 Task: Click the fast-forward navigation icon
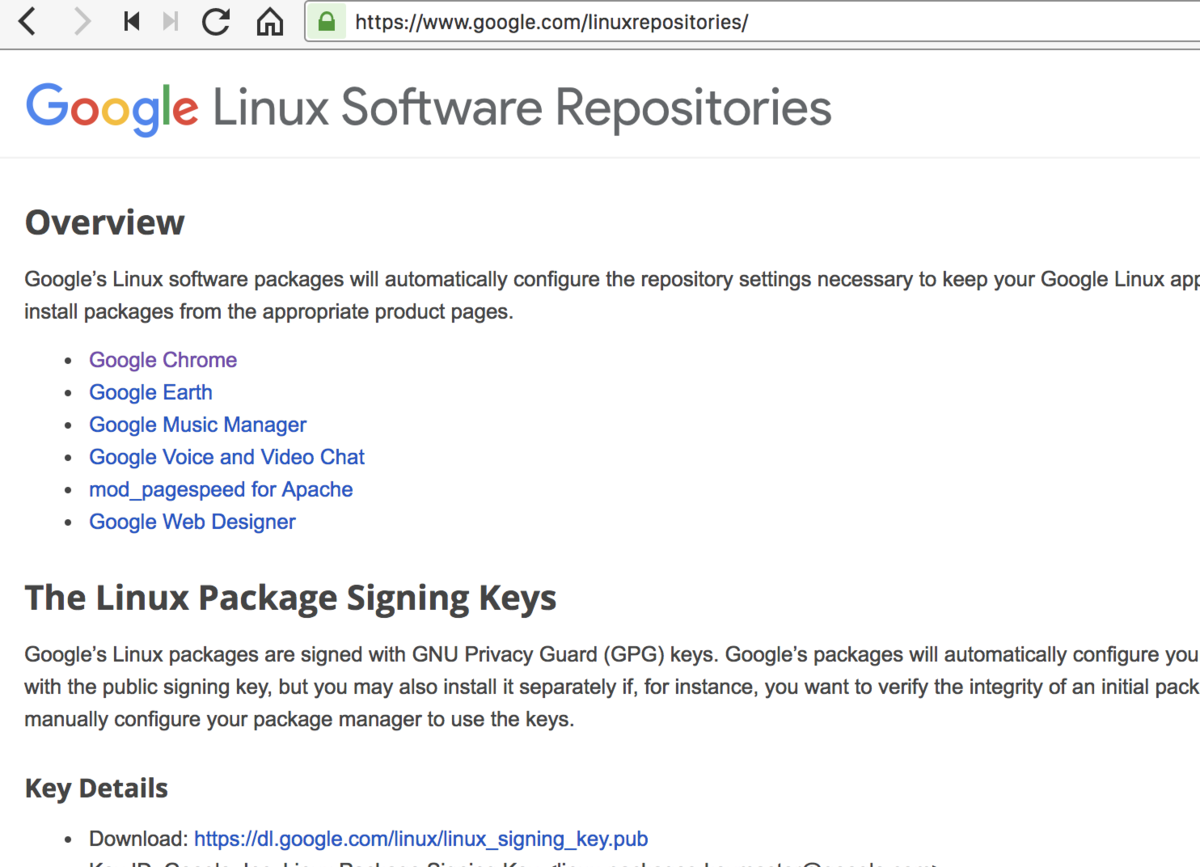[x=171, y=21]
